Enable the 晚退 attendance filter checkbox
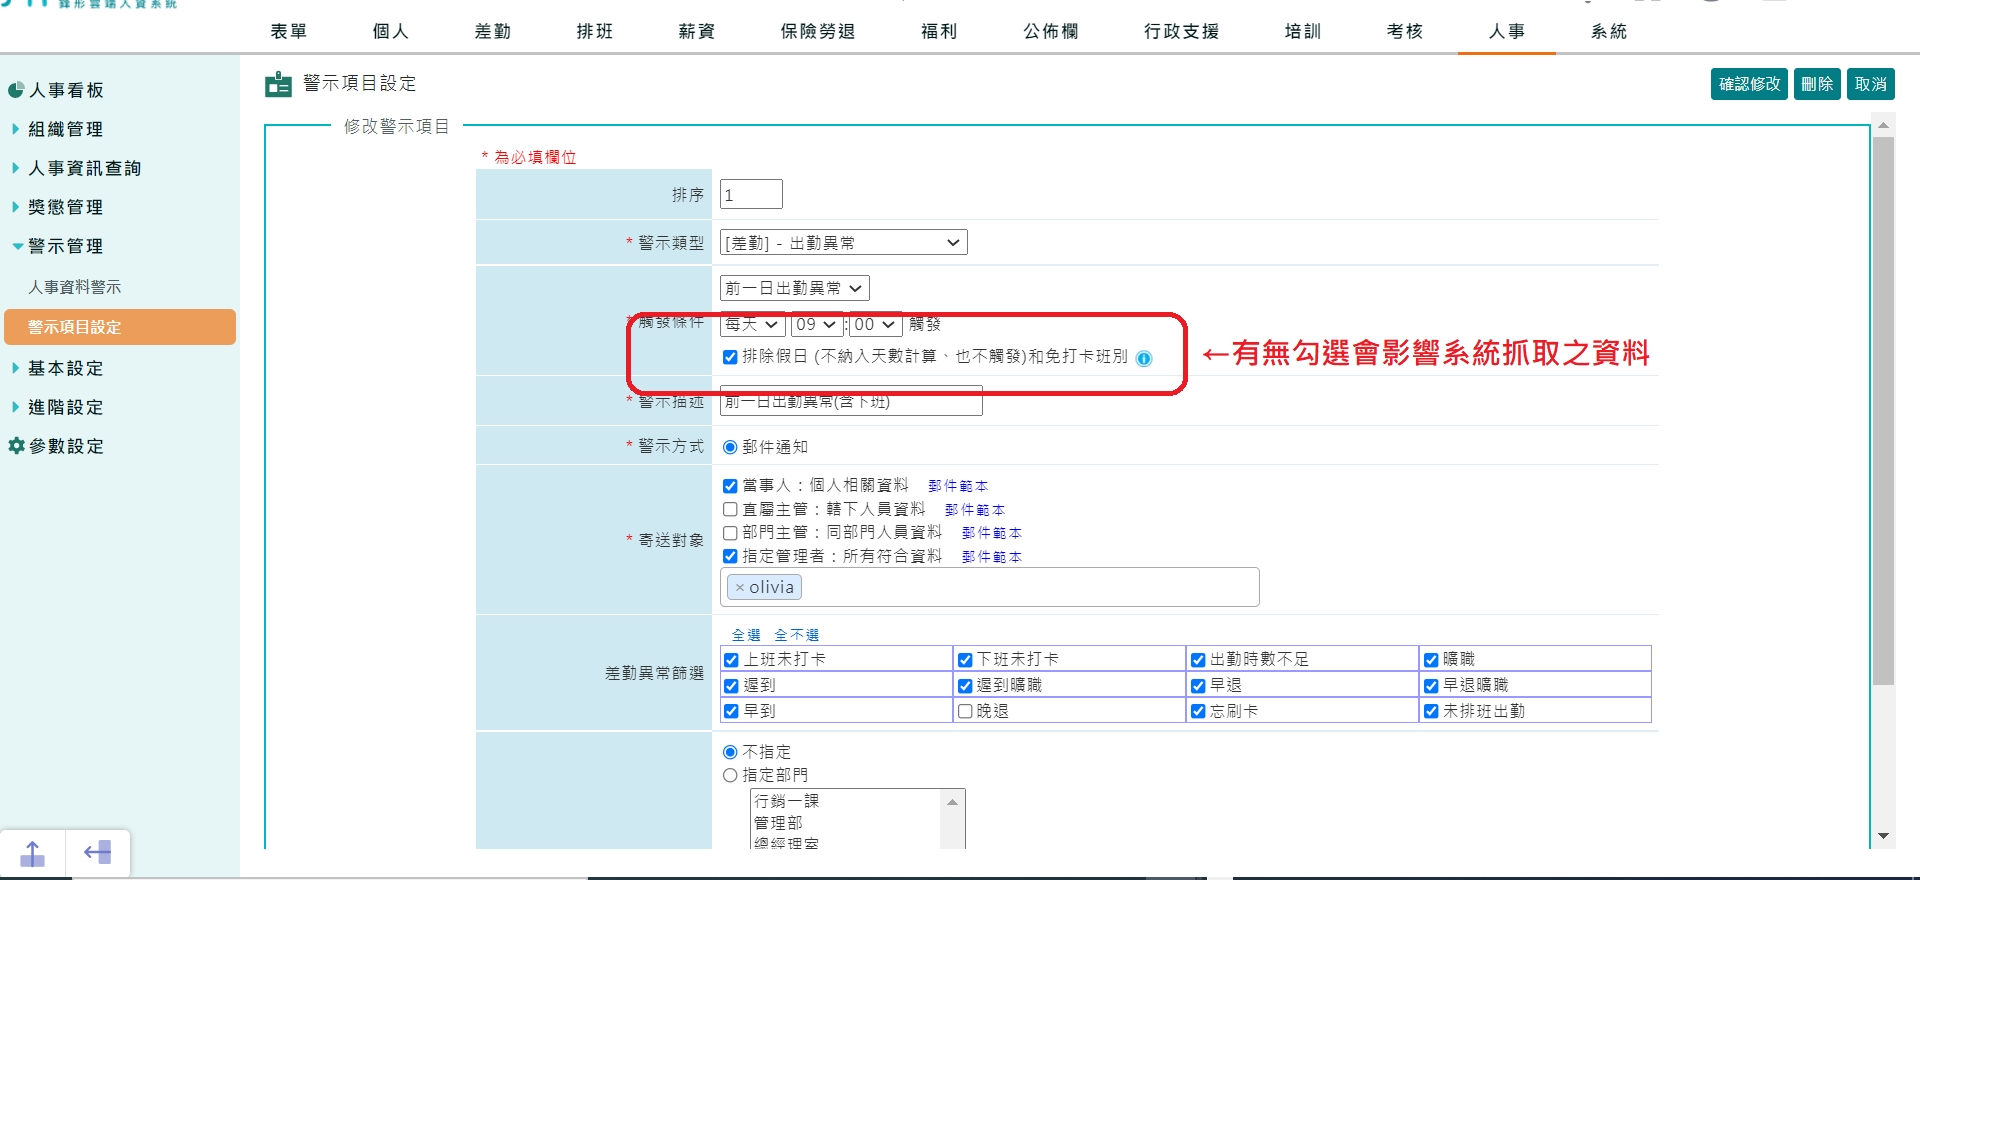 click(x=964, y=711)
